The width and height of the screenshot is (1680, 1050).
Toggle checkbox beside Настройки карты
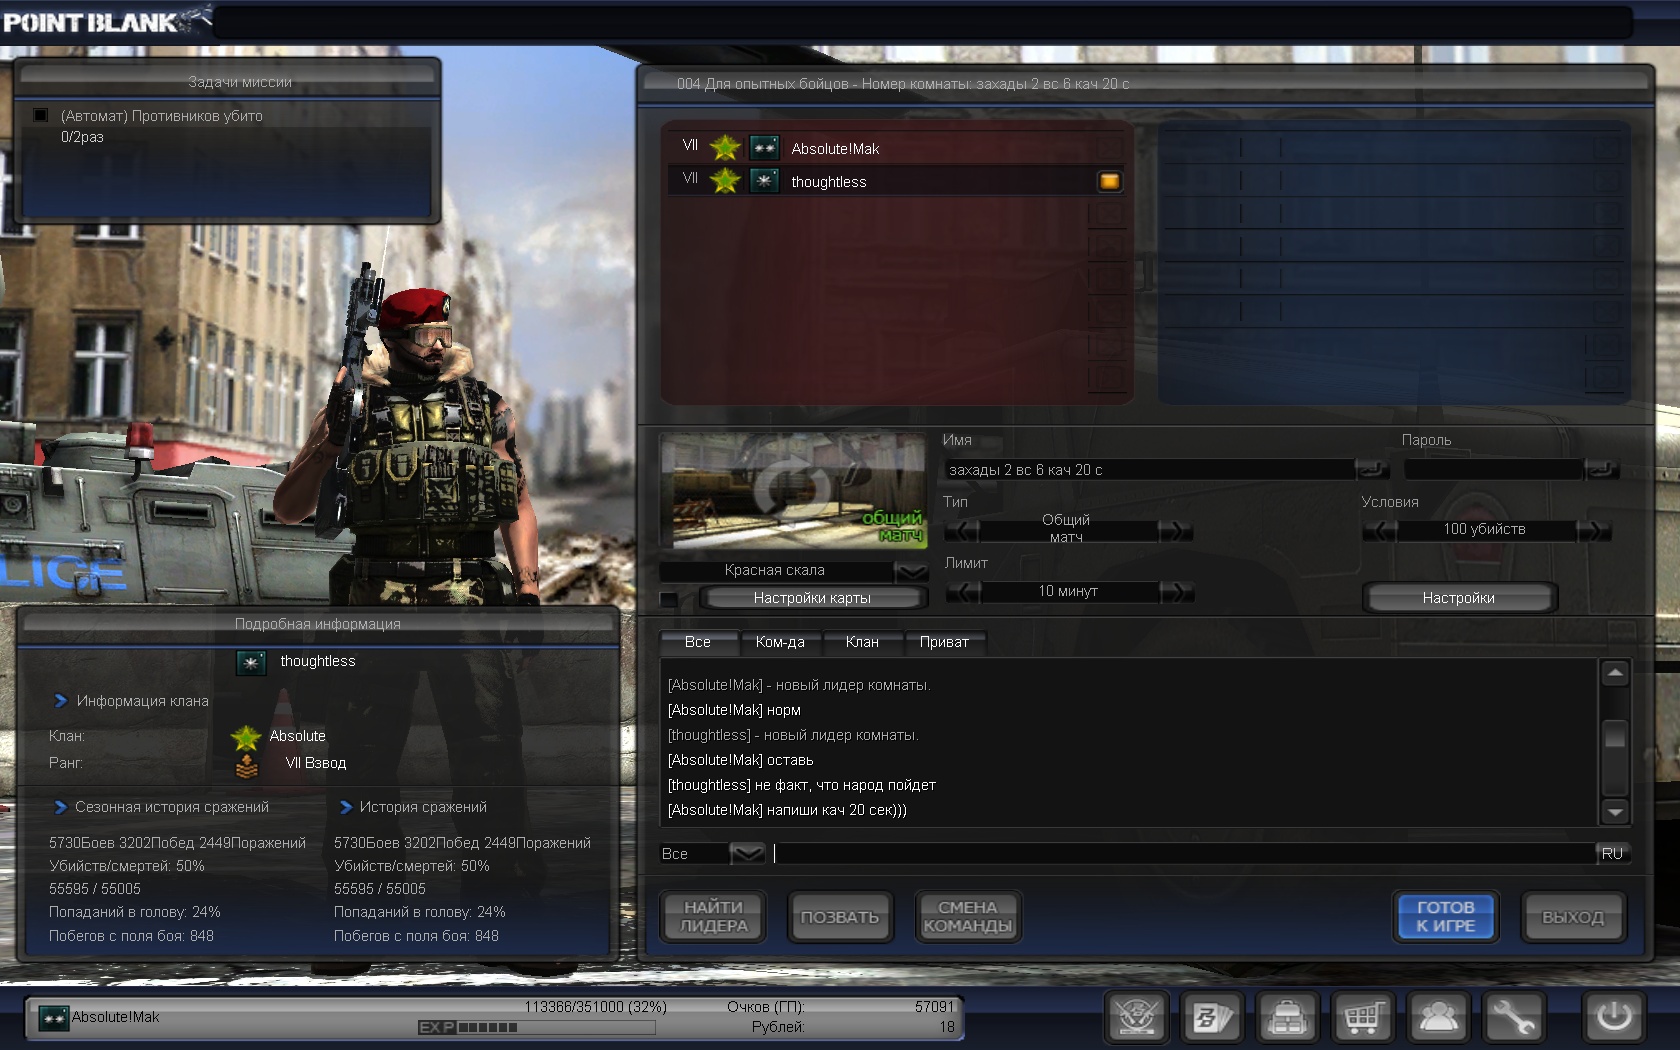(669, 599)
